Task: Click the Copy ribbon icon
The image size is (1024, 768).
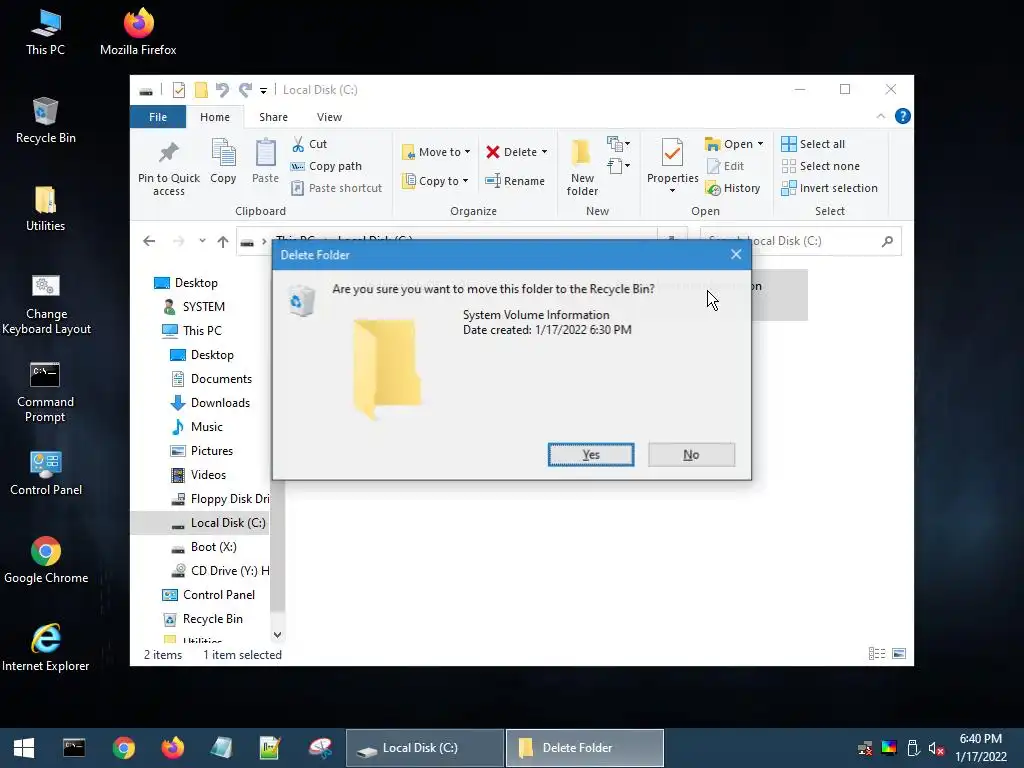Action: coord(223,161)
